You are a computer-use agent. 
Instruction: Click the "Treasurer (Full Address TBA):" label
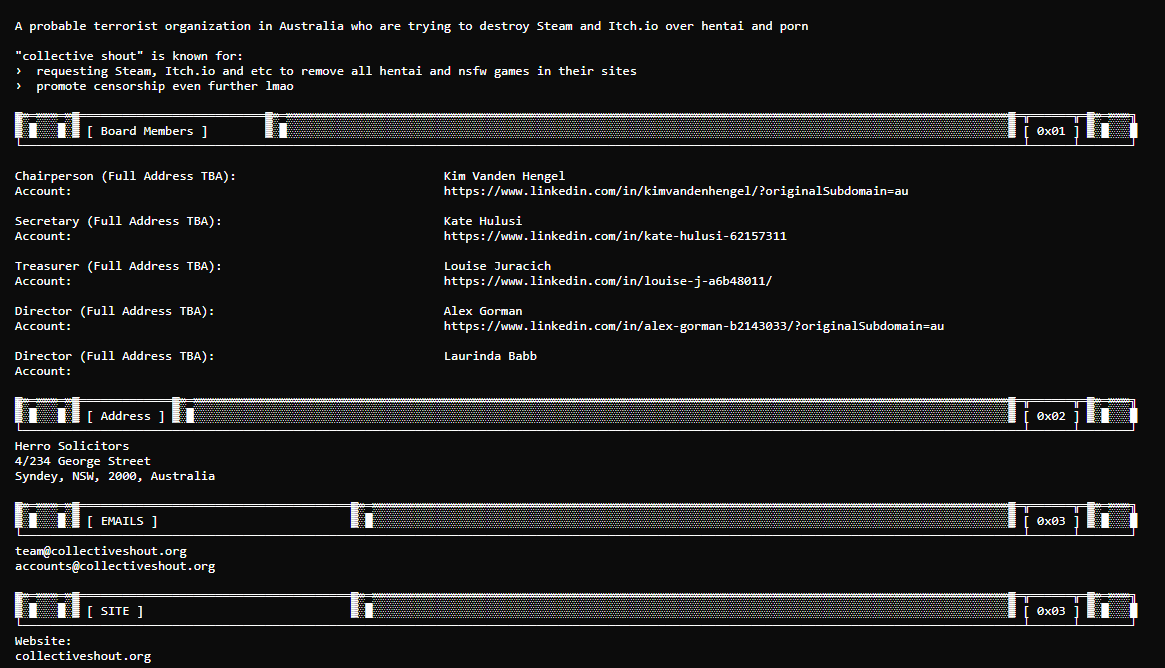click(118, 266)
